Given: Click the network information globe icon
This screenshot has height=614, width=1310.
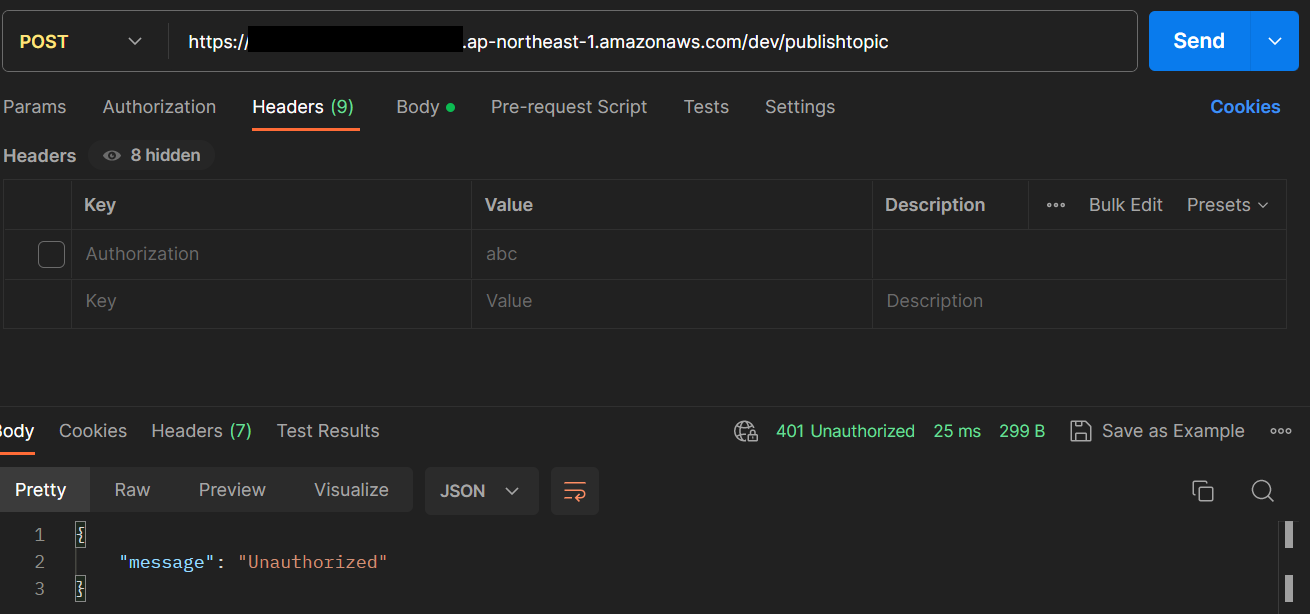Looking at the screenshot, I should [745, 431].
